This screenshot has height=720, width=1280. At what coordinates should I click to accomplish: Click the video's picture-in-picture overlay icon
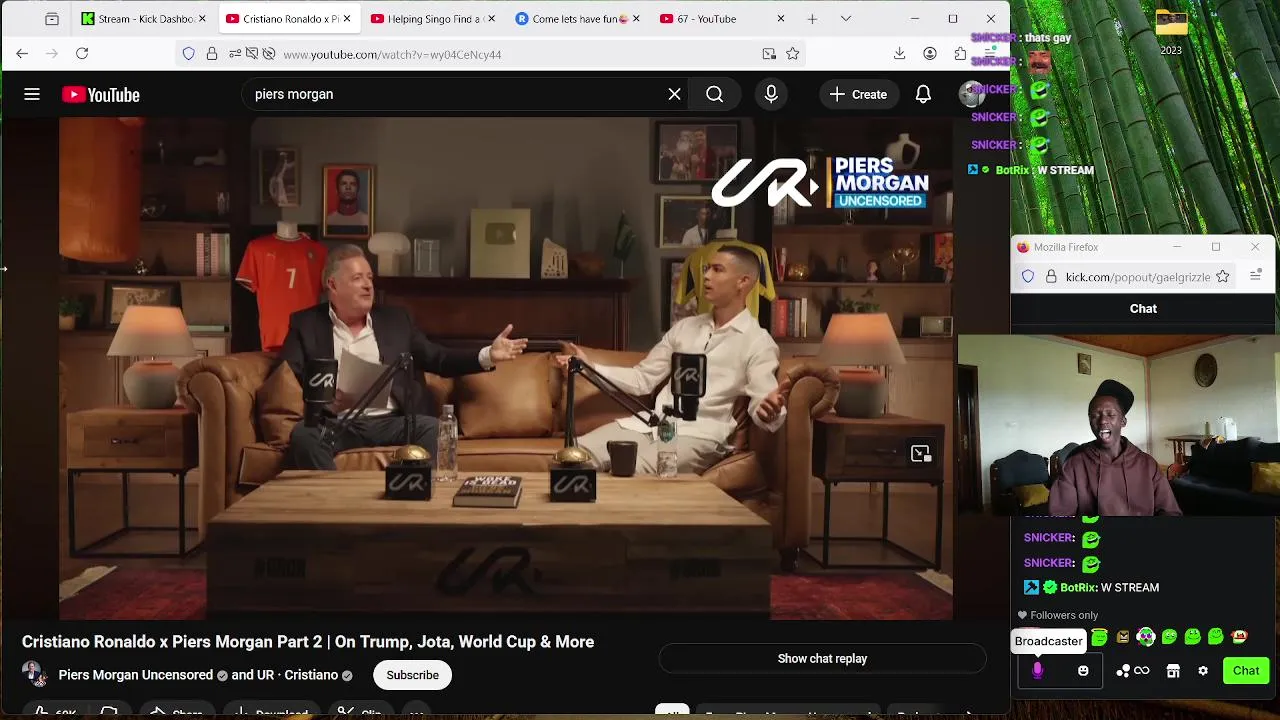(921, 454)
